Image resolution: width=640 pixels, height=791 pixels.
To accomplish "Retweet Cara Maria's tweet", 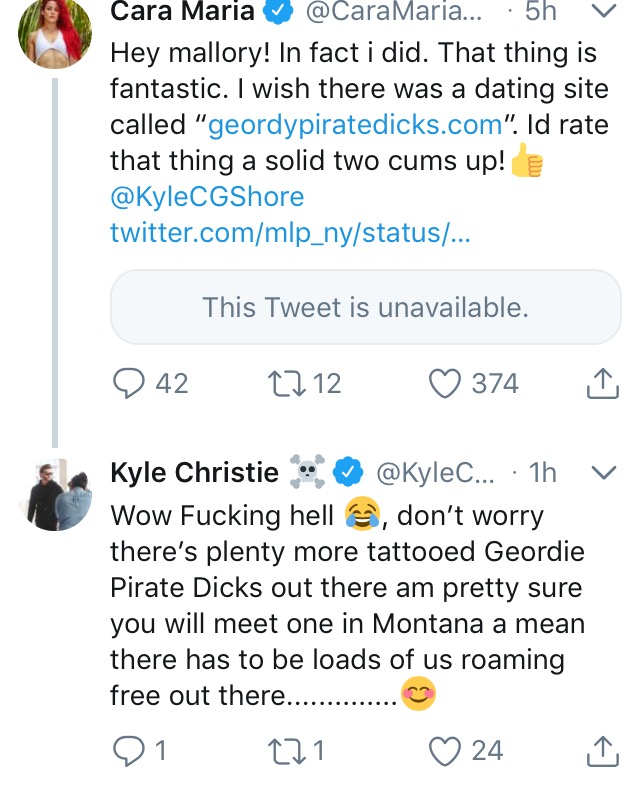I will click(x=286, y=384).
